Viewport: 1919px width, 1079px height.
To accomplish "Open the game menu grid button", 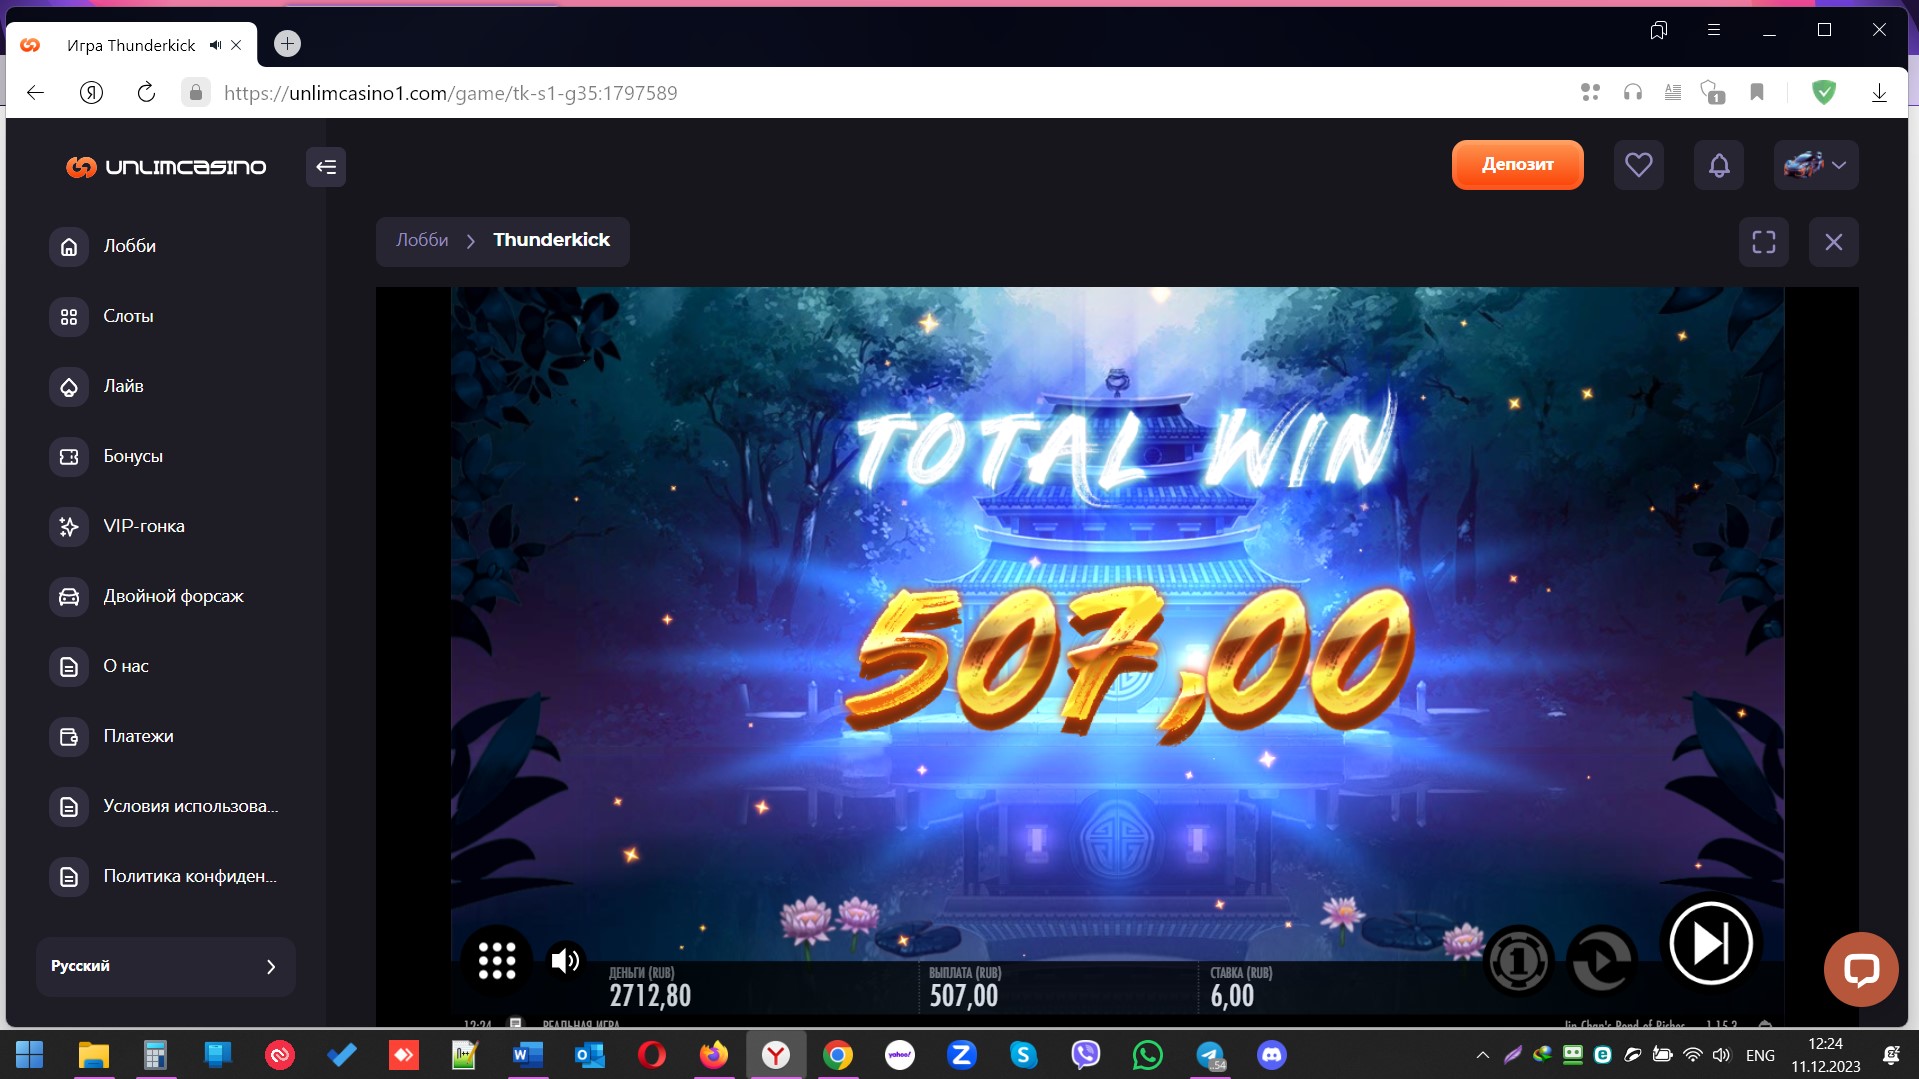I will point(497,961).
